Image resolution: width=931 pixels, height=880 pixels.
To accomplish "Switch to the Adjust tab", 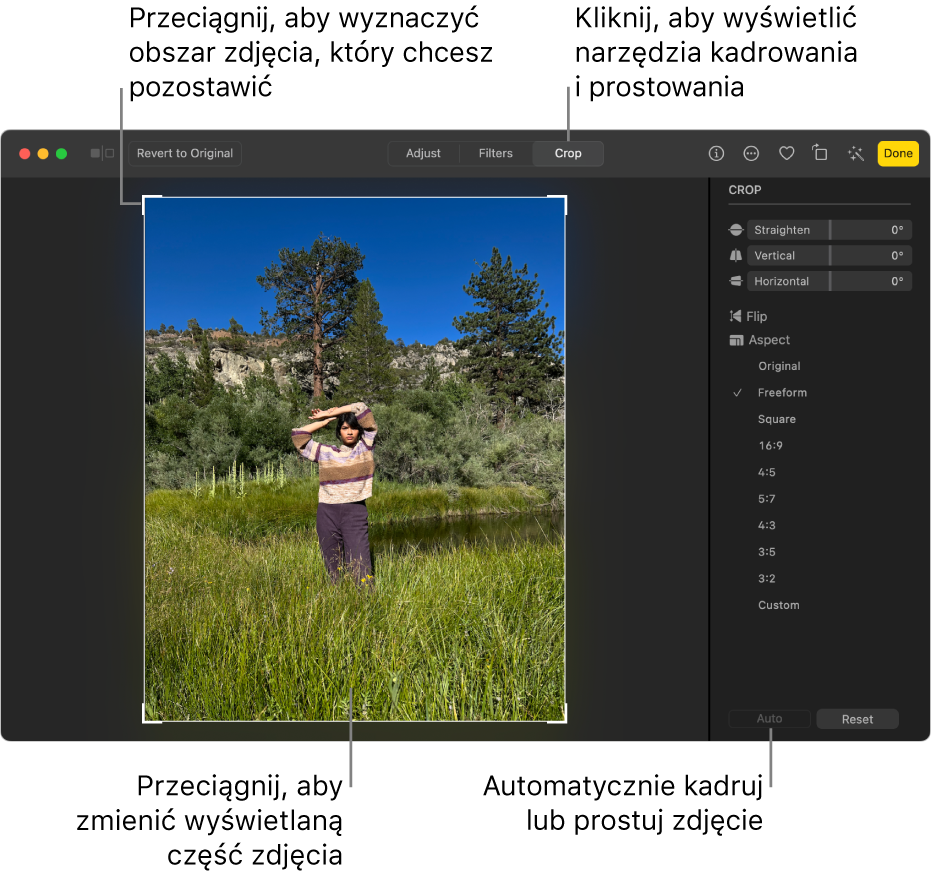I will [x=423, y=153].
